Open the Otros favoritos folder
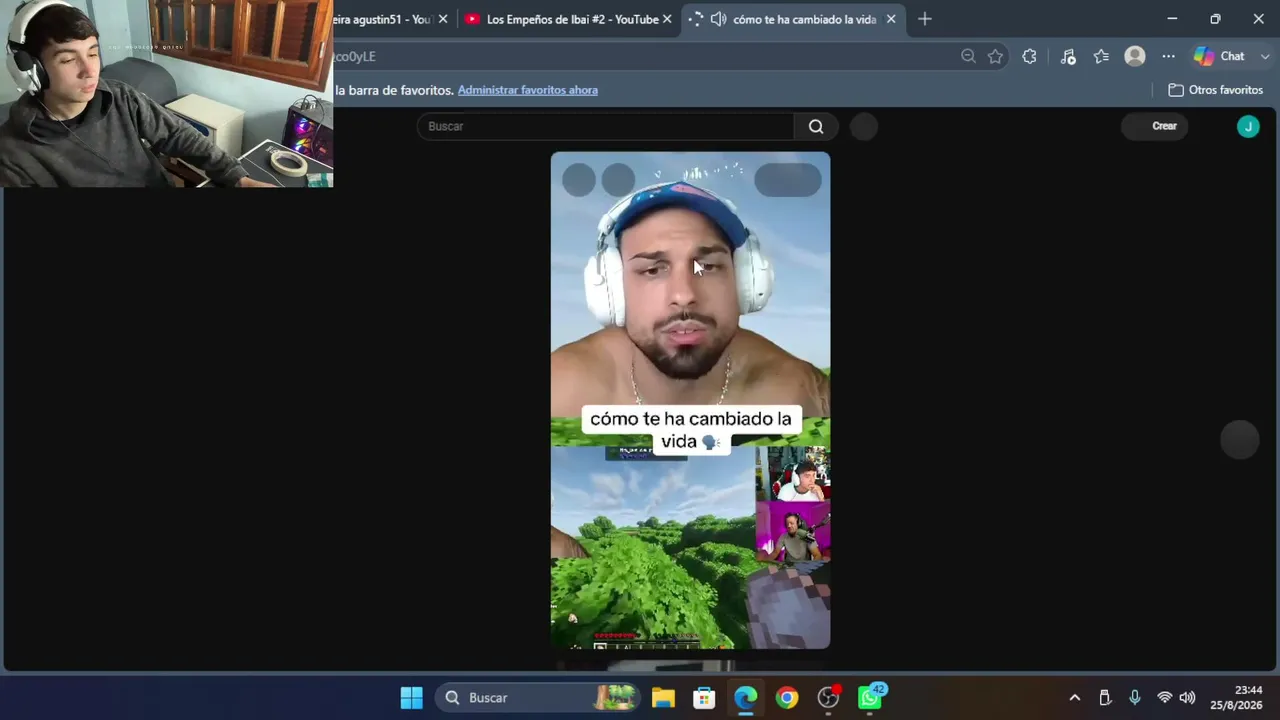This screenshot has height=720, width=1280. (x=1216, y=90)
